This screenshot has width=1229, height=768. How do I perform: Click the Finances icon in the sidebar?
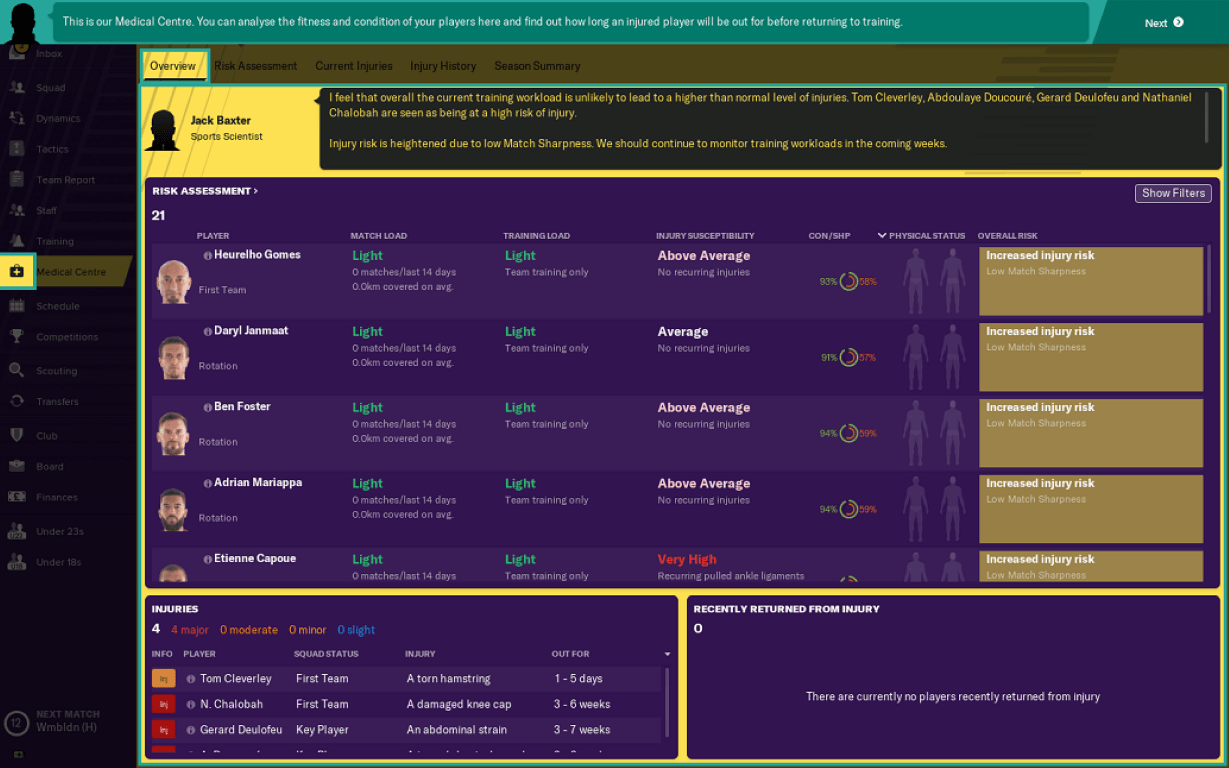[x=17, y=497]
